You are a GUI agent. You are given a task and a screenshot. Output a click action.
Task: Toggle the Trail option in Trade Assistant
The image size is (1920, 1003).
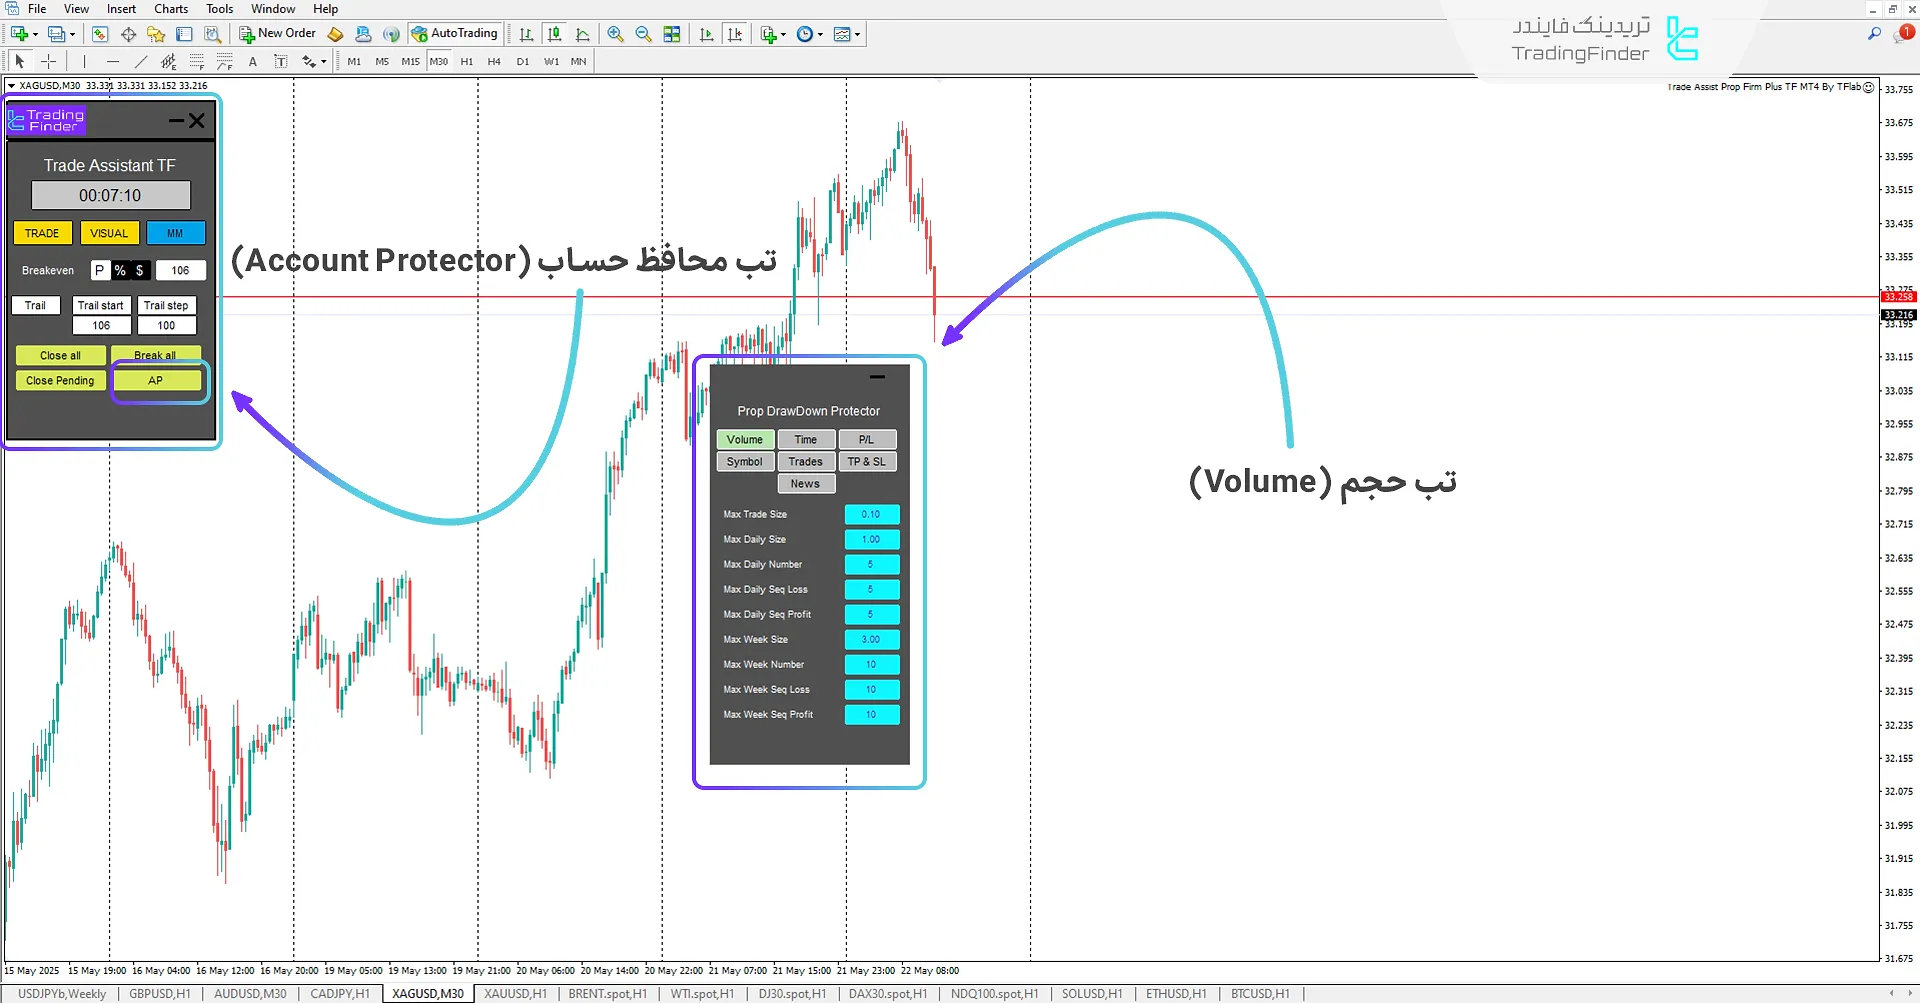tap(36, 306)
